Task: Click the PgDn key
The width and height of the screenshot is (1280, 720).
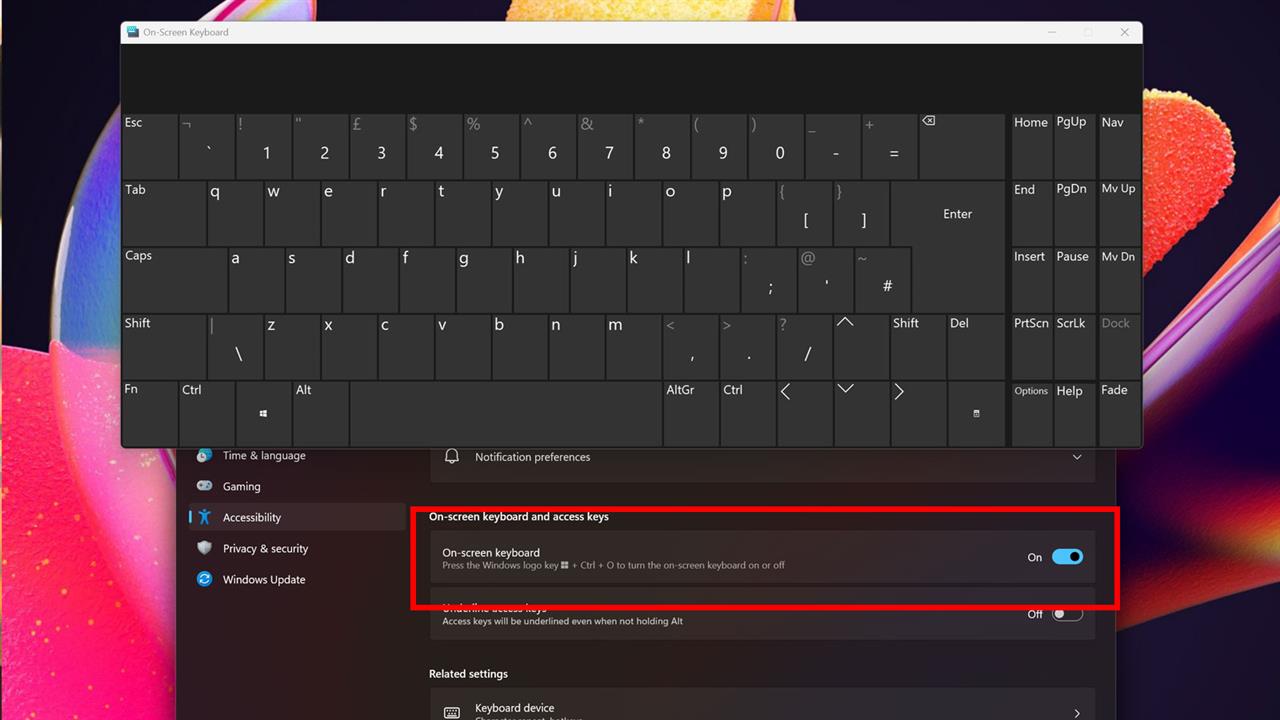Action: [1075, 213]
